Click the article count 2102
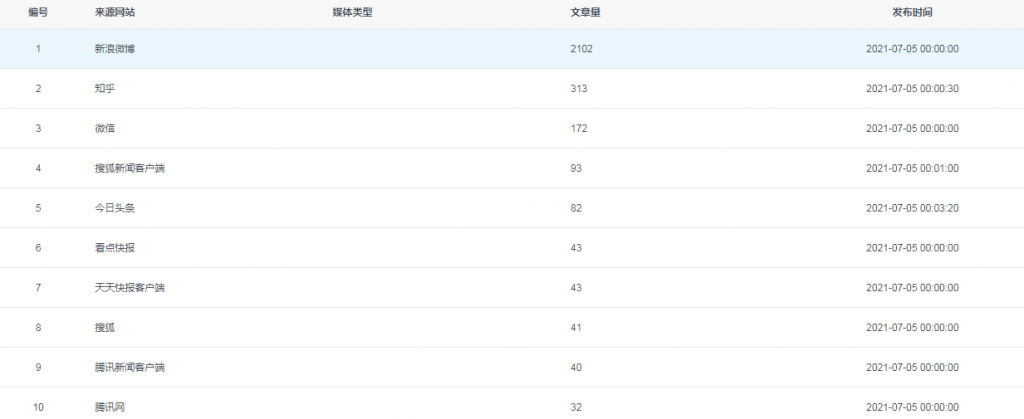This screenshot has width=1024, height=419. click(581, 49)
